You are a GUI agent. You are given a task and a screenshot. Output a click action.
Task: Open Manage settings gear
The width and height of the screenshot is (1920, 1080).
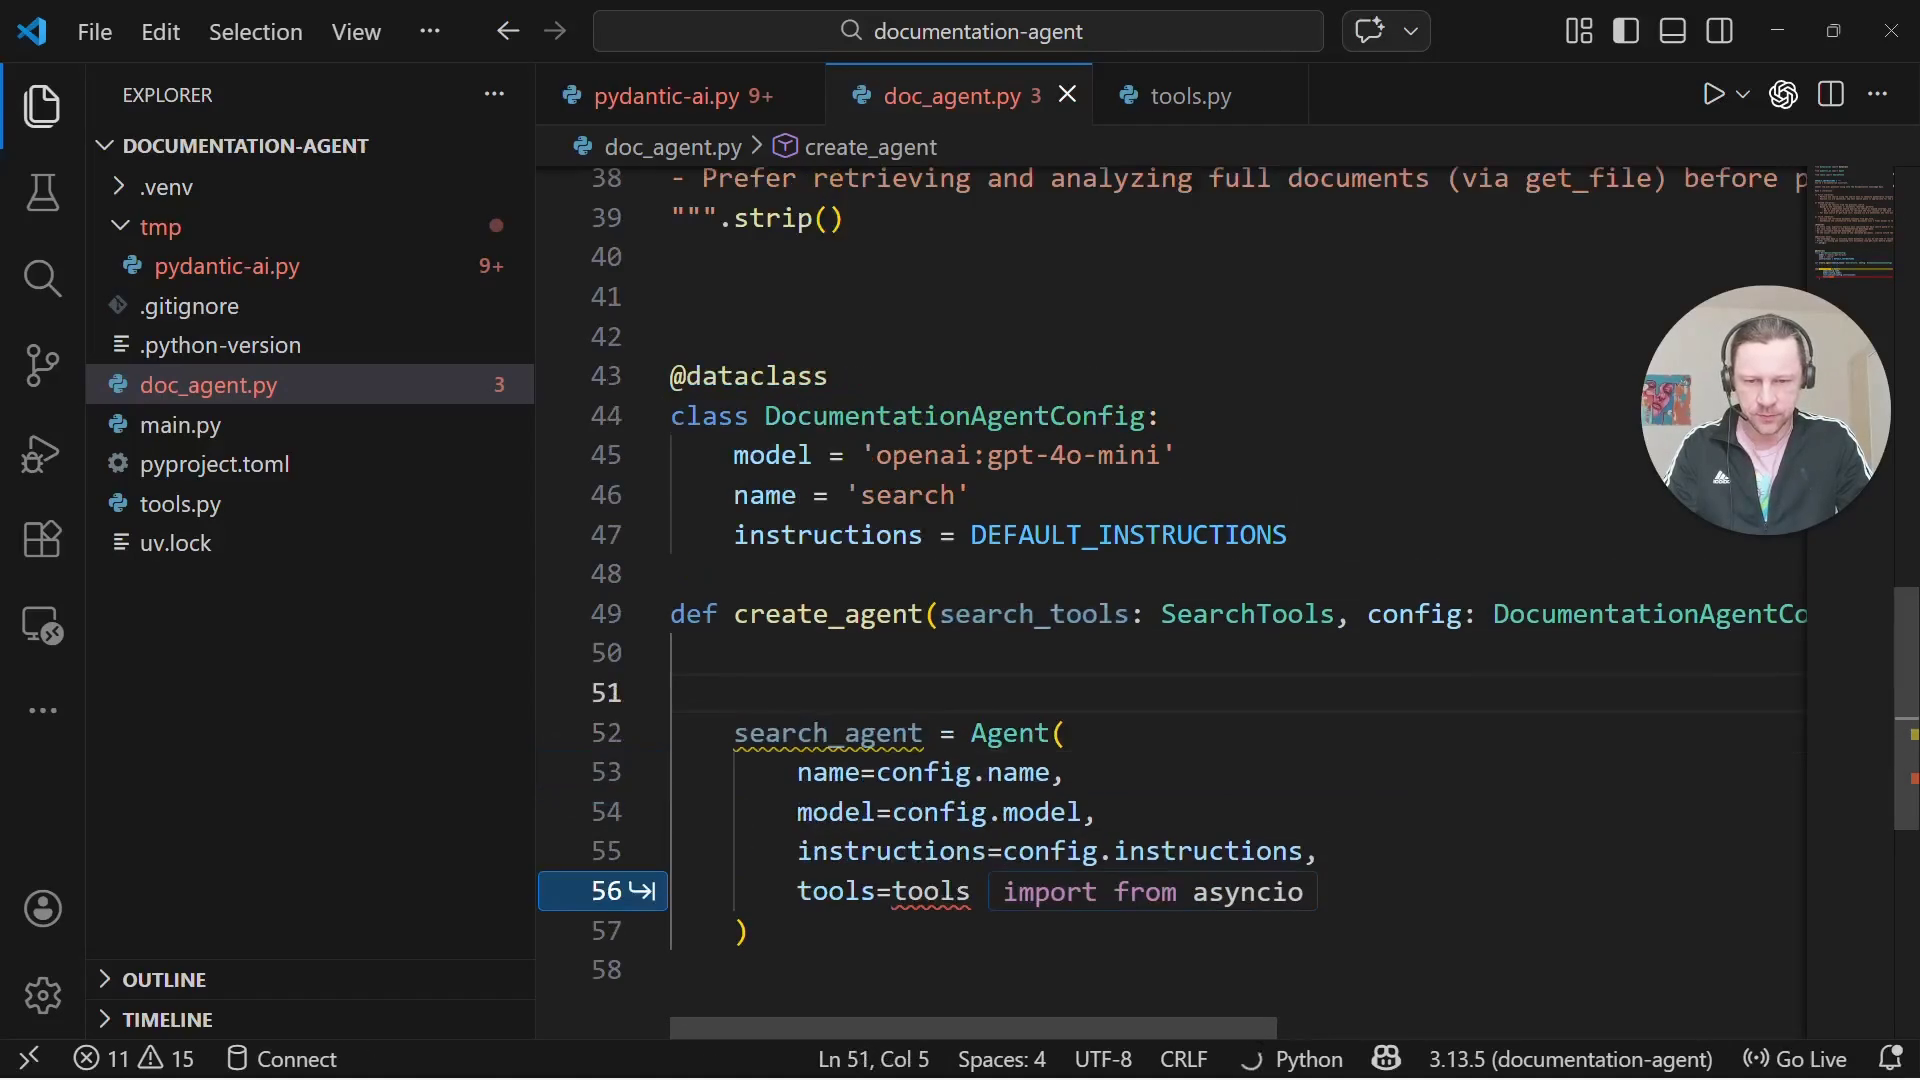click(42, 996)
